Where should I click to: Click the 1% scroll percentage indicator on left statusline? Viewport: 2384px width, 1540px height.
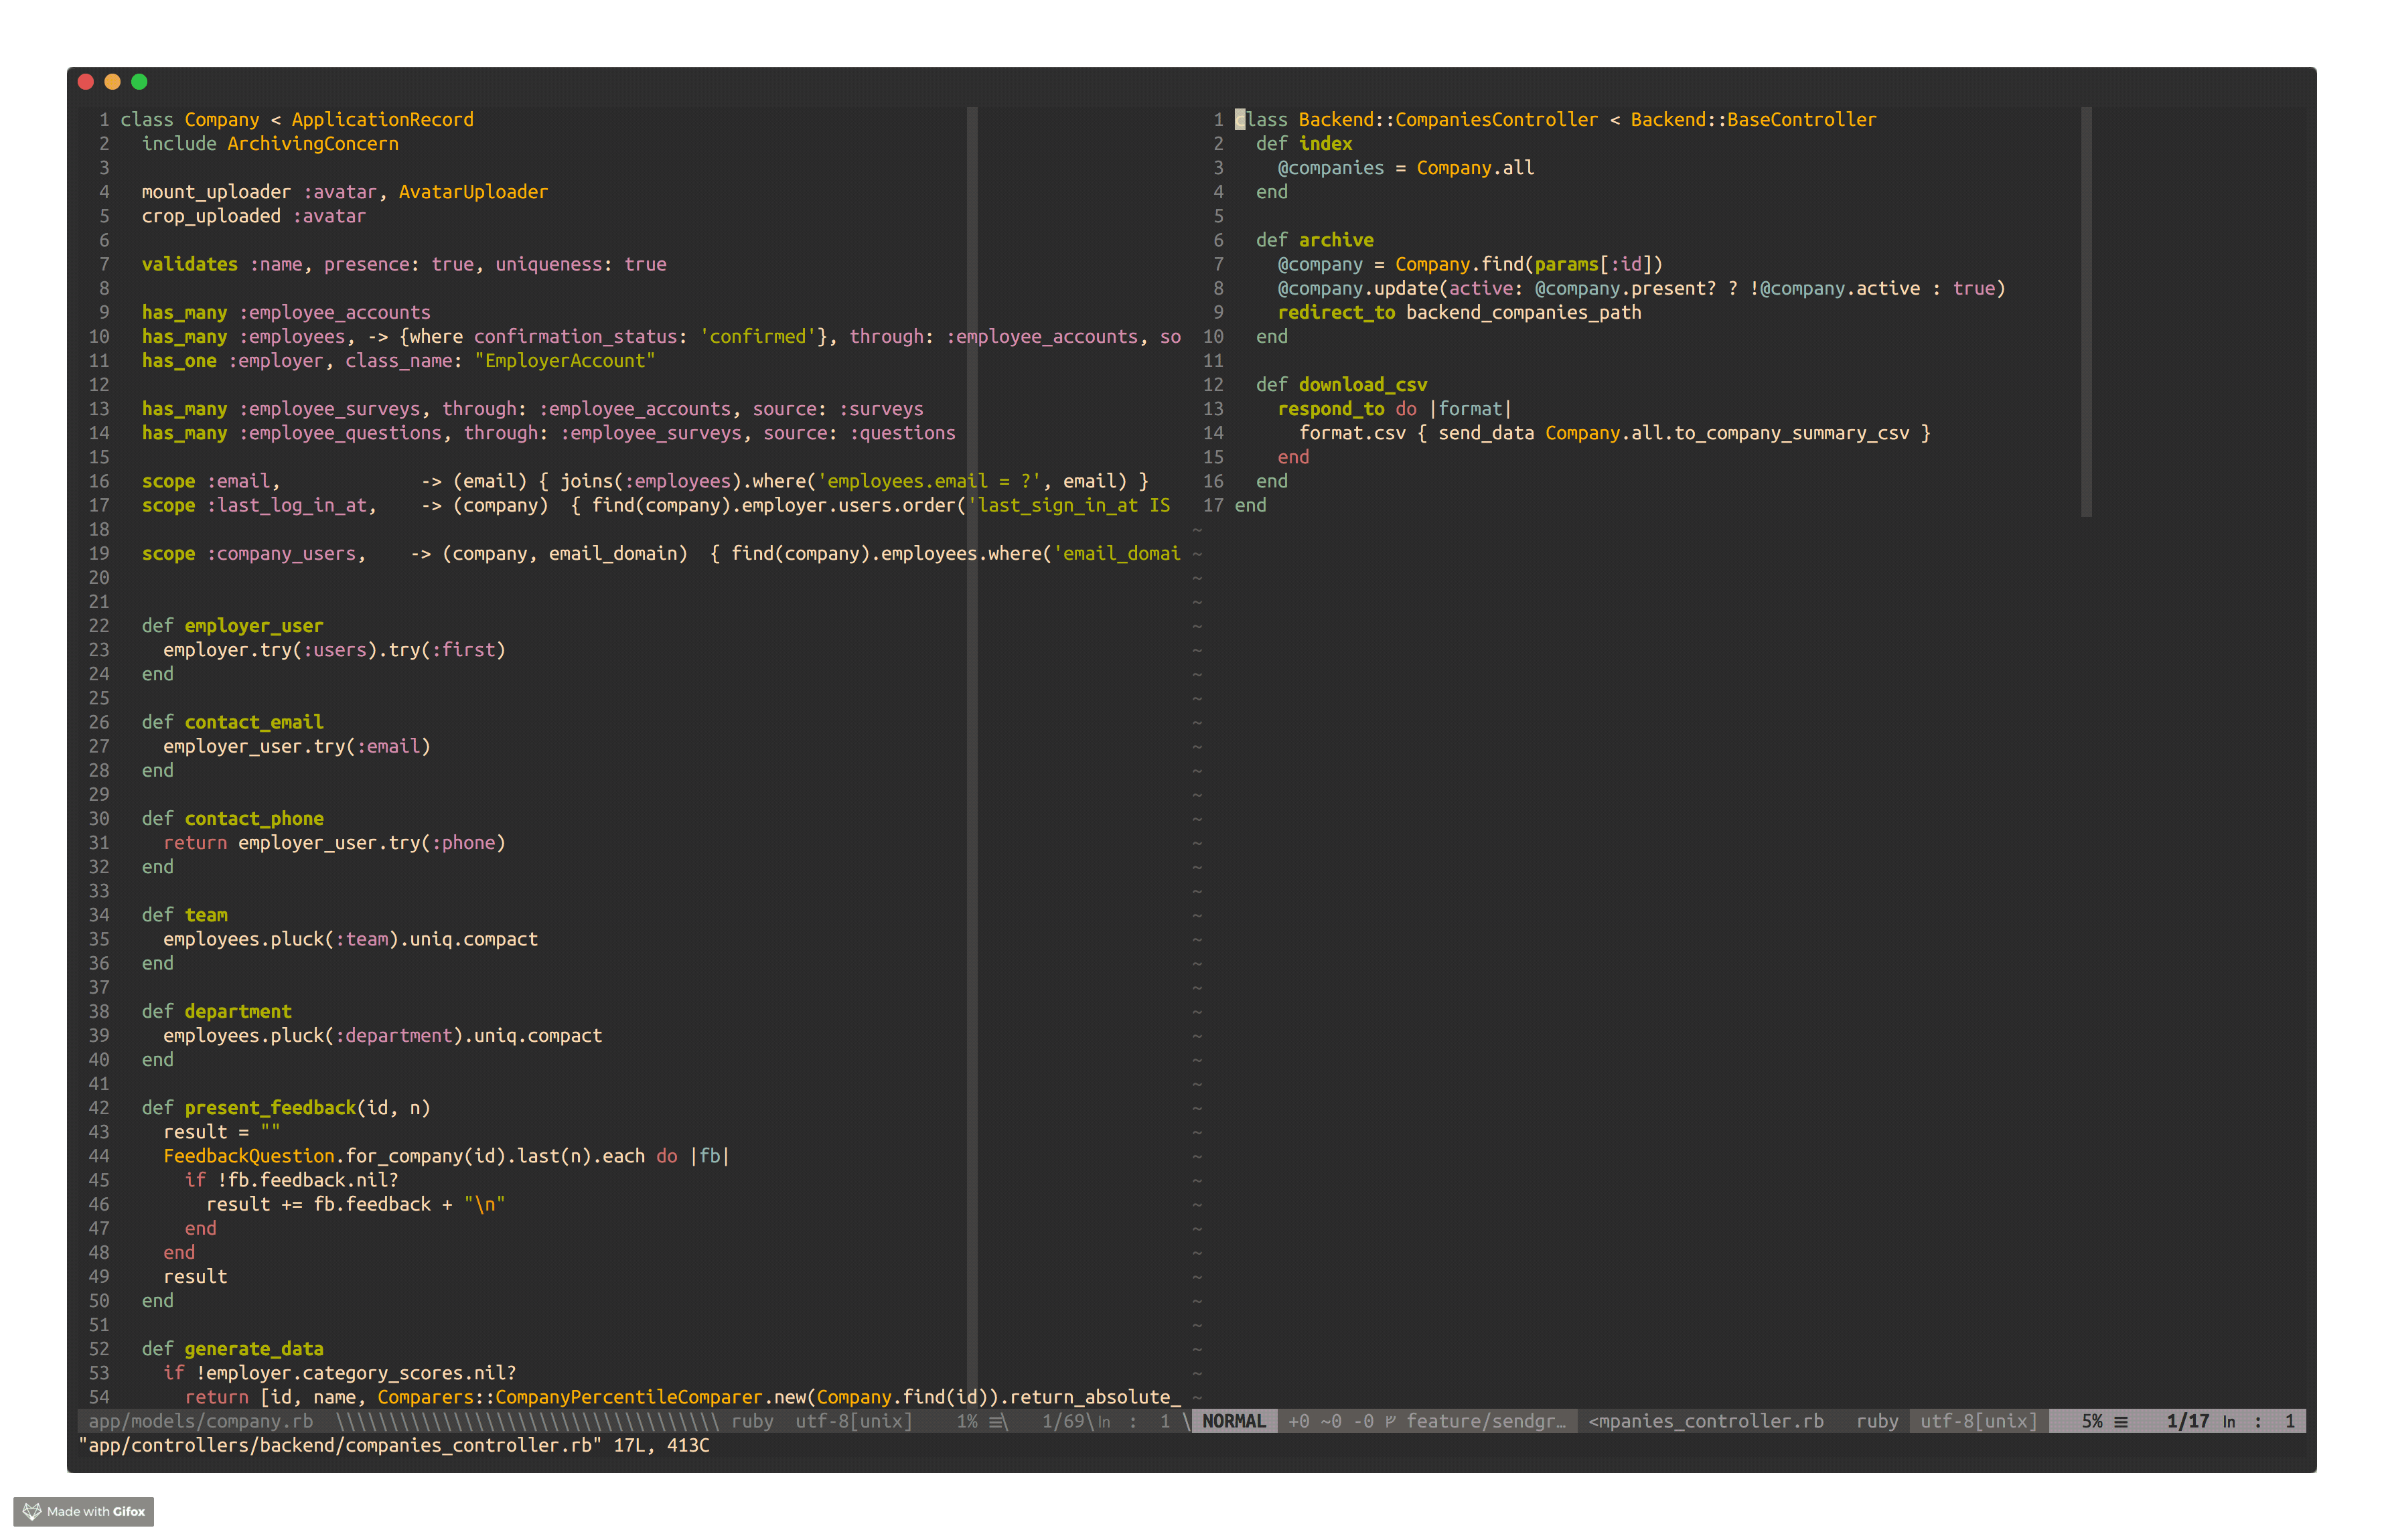[x=967, y=1421]
